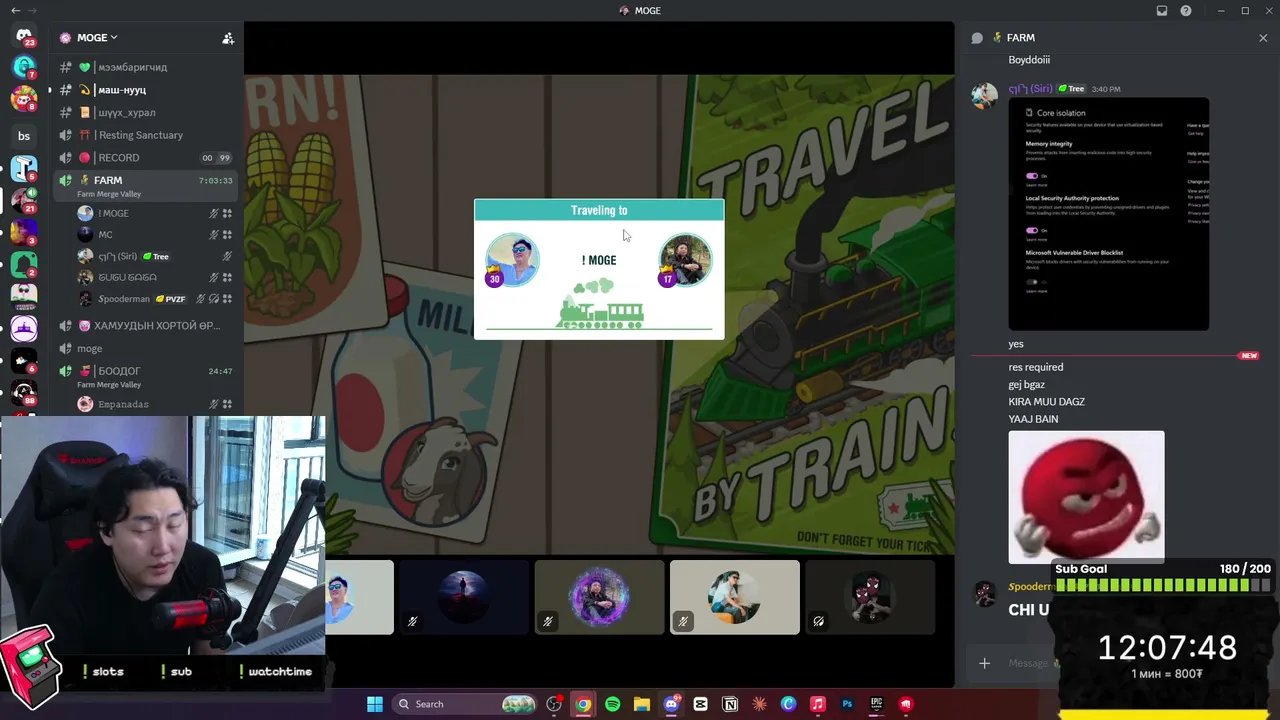
Task: Open Apple Music from the taskbar
Action: point(818,704)
